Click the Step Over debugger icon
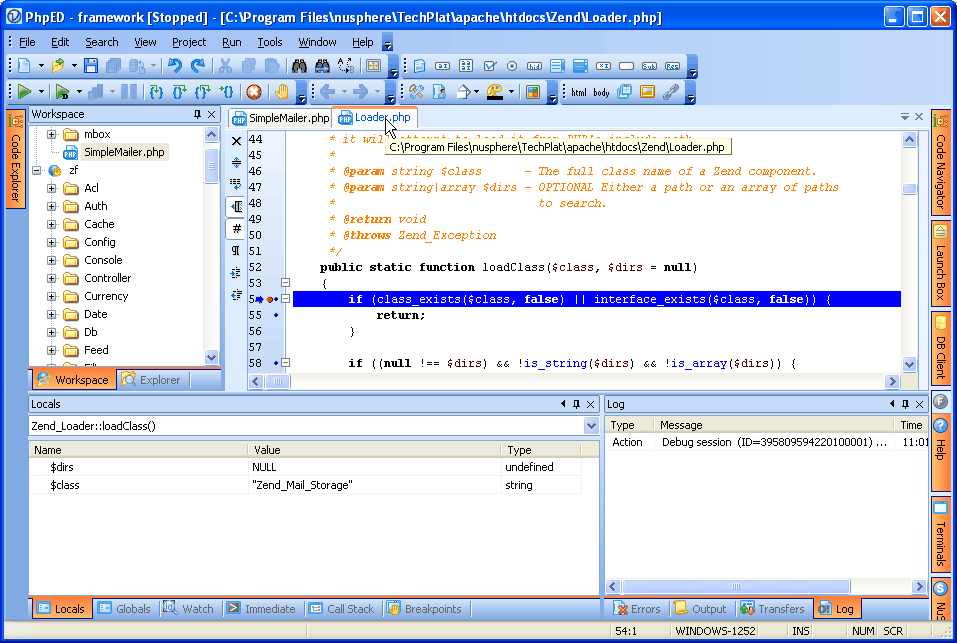This screenshot has height=643, width=957. tap(179, 92)
